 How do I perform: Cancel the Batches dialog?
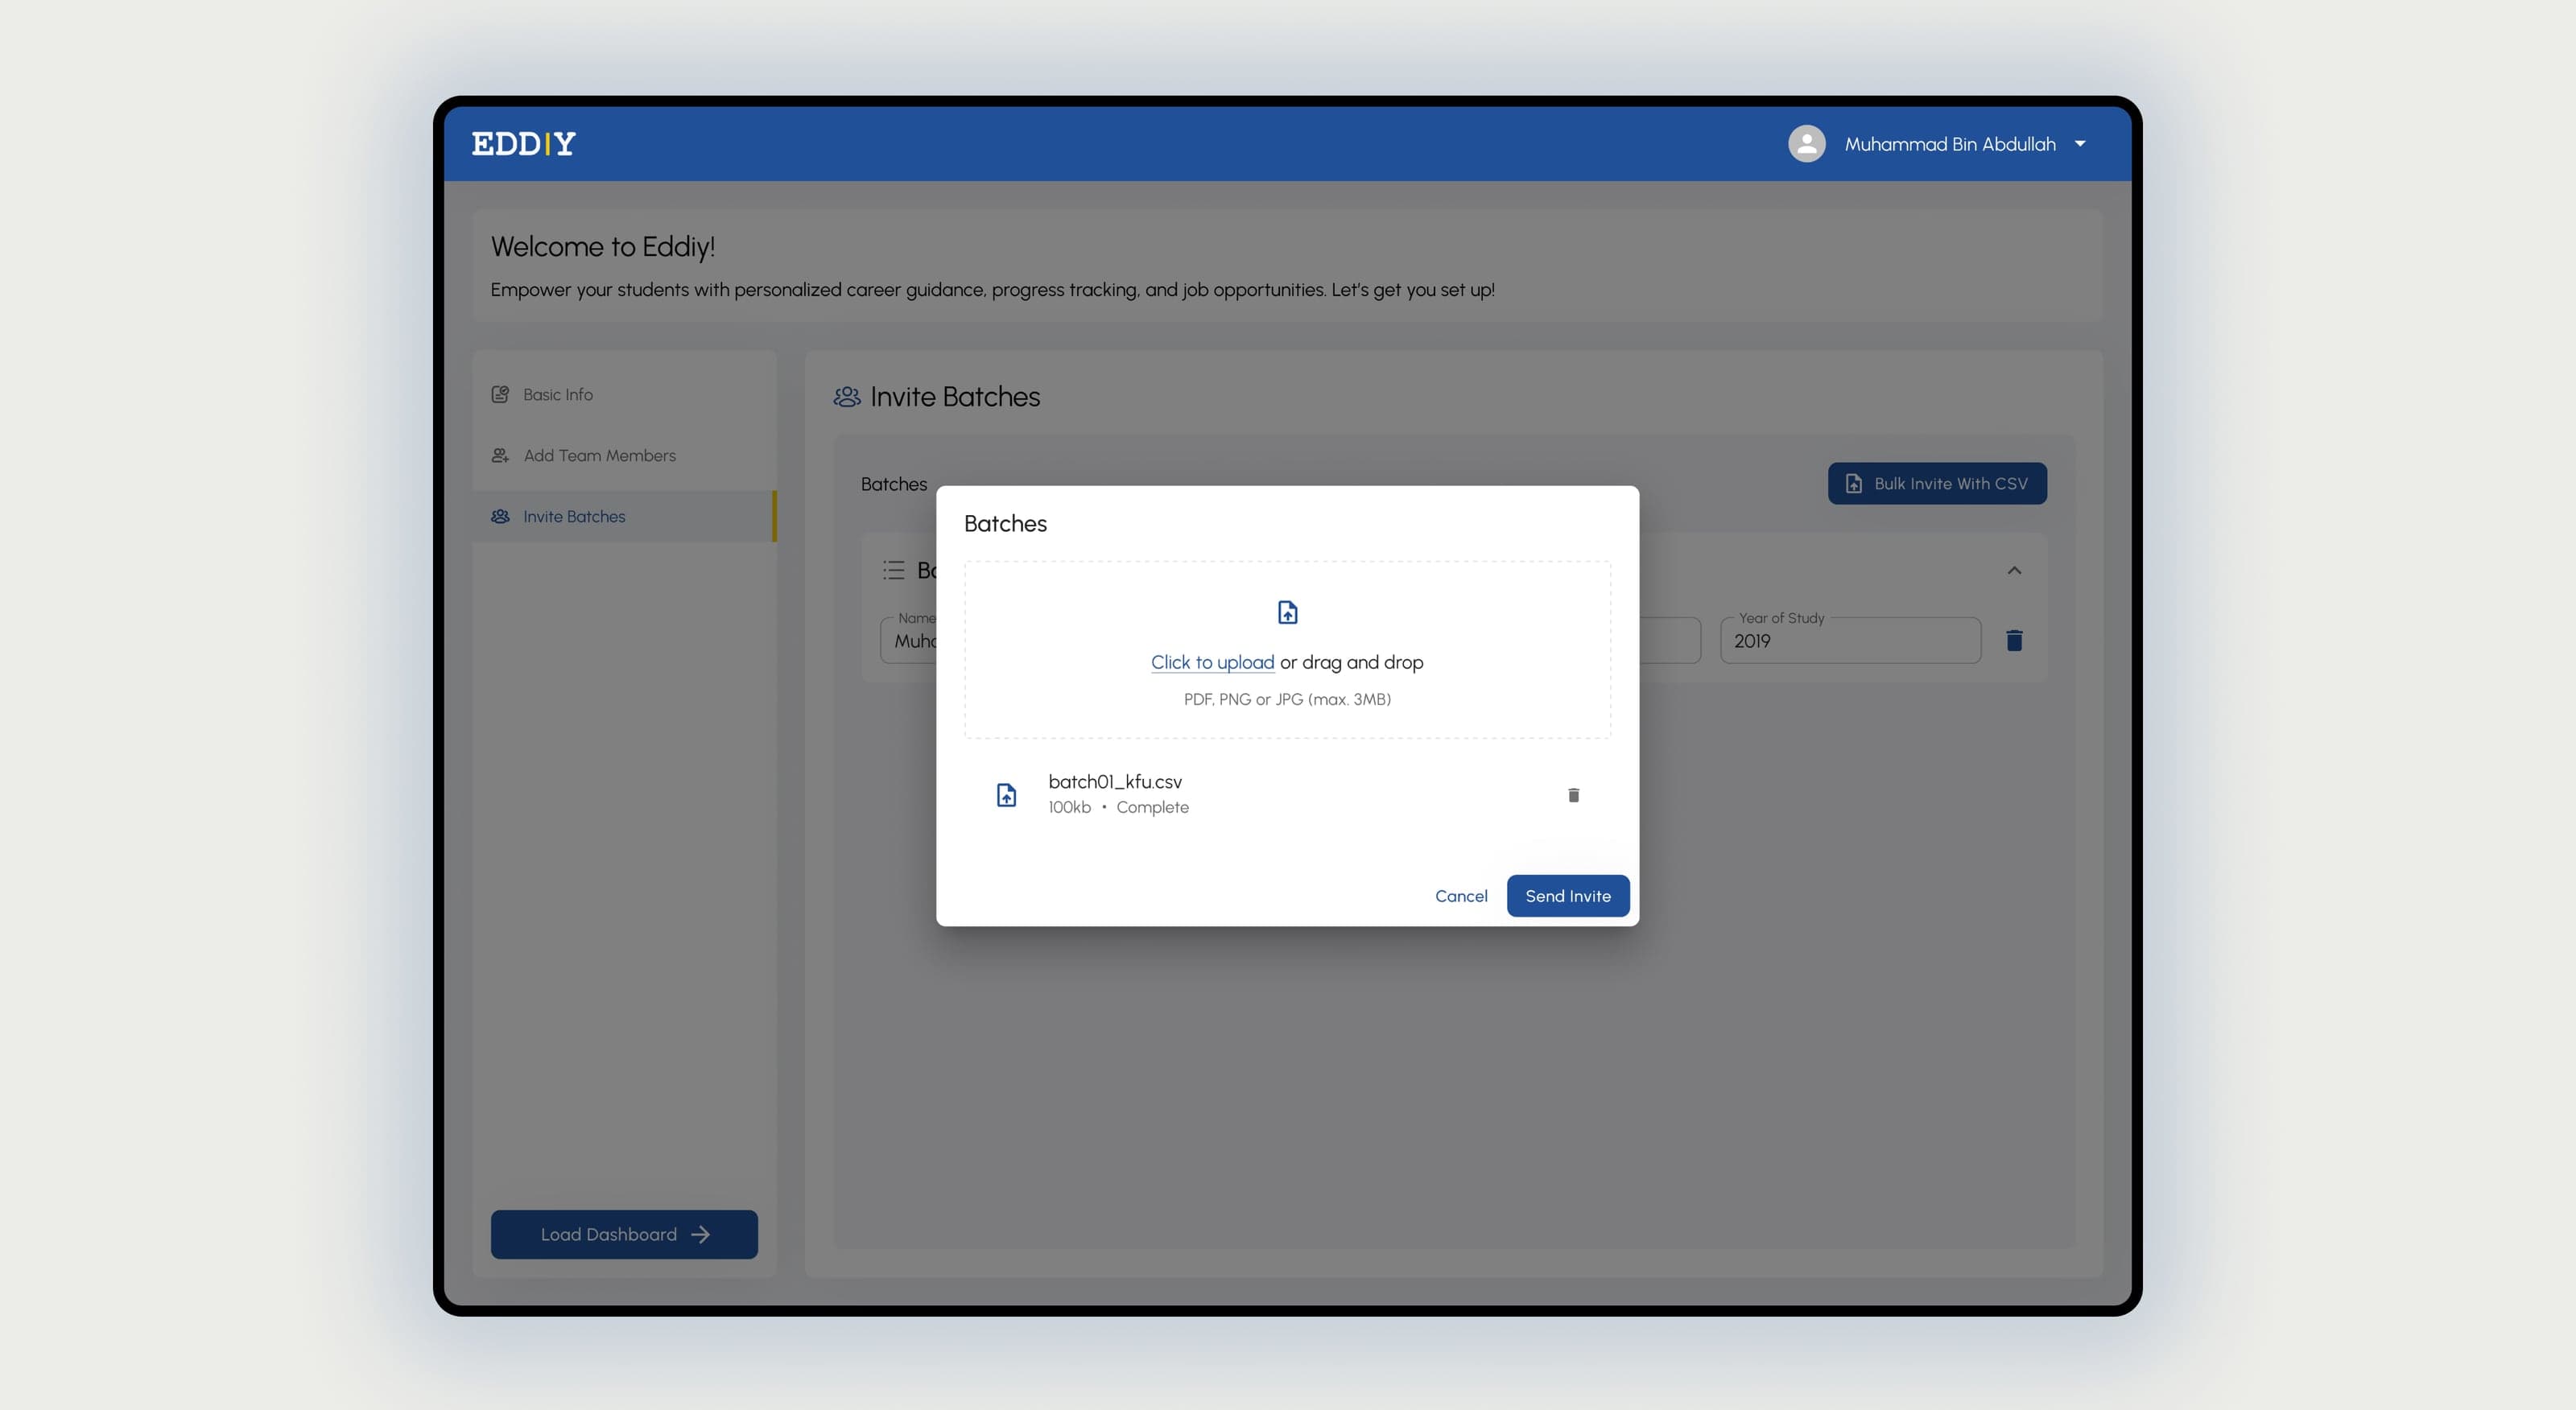tap(1461, 897)
